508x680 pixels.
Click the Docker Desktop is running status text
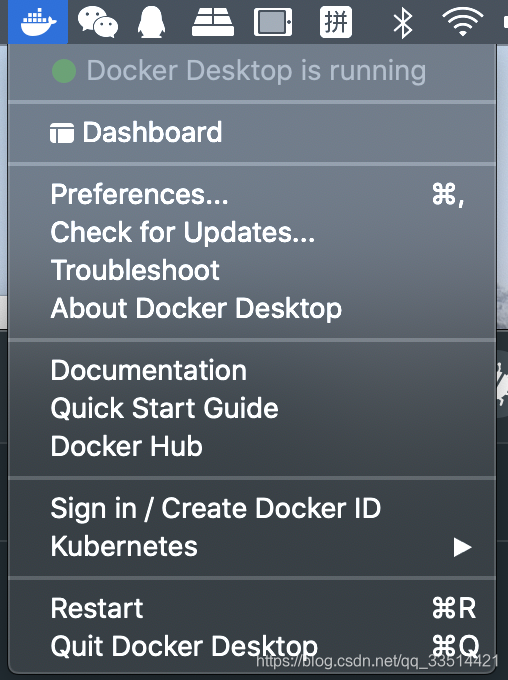(256, 71)
